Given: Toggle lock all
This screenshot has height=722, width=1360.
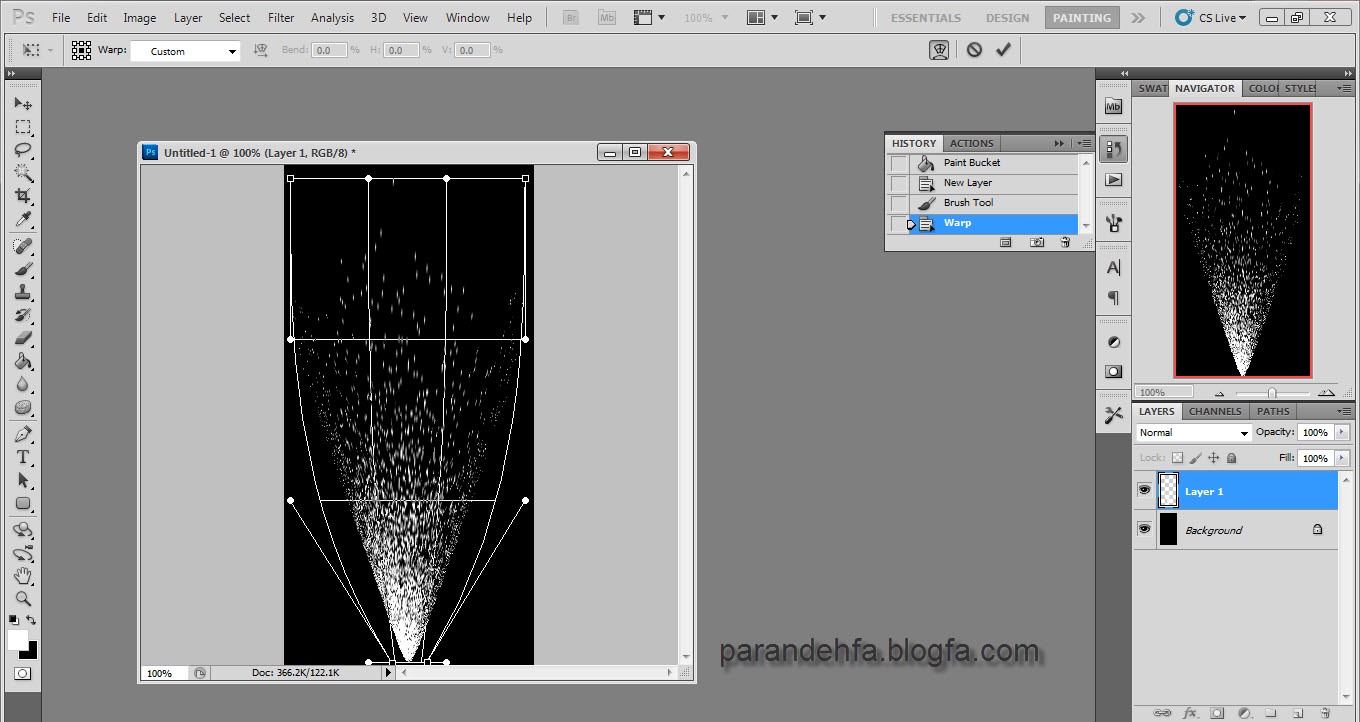Looking at the screenshot, I should click(1231, 458).
